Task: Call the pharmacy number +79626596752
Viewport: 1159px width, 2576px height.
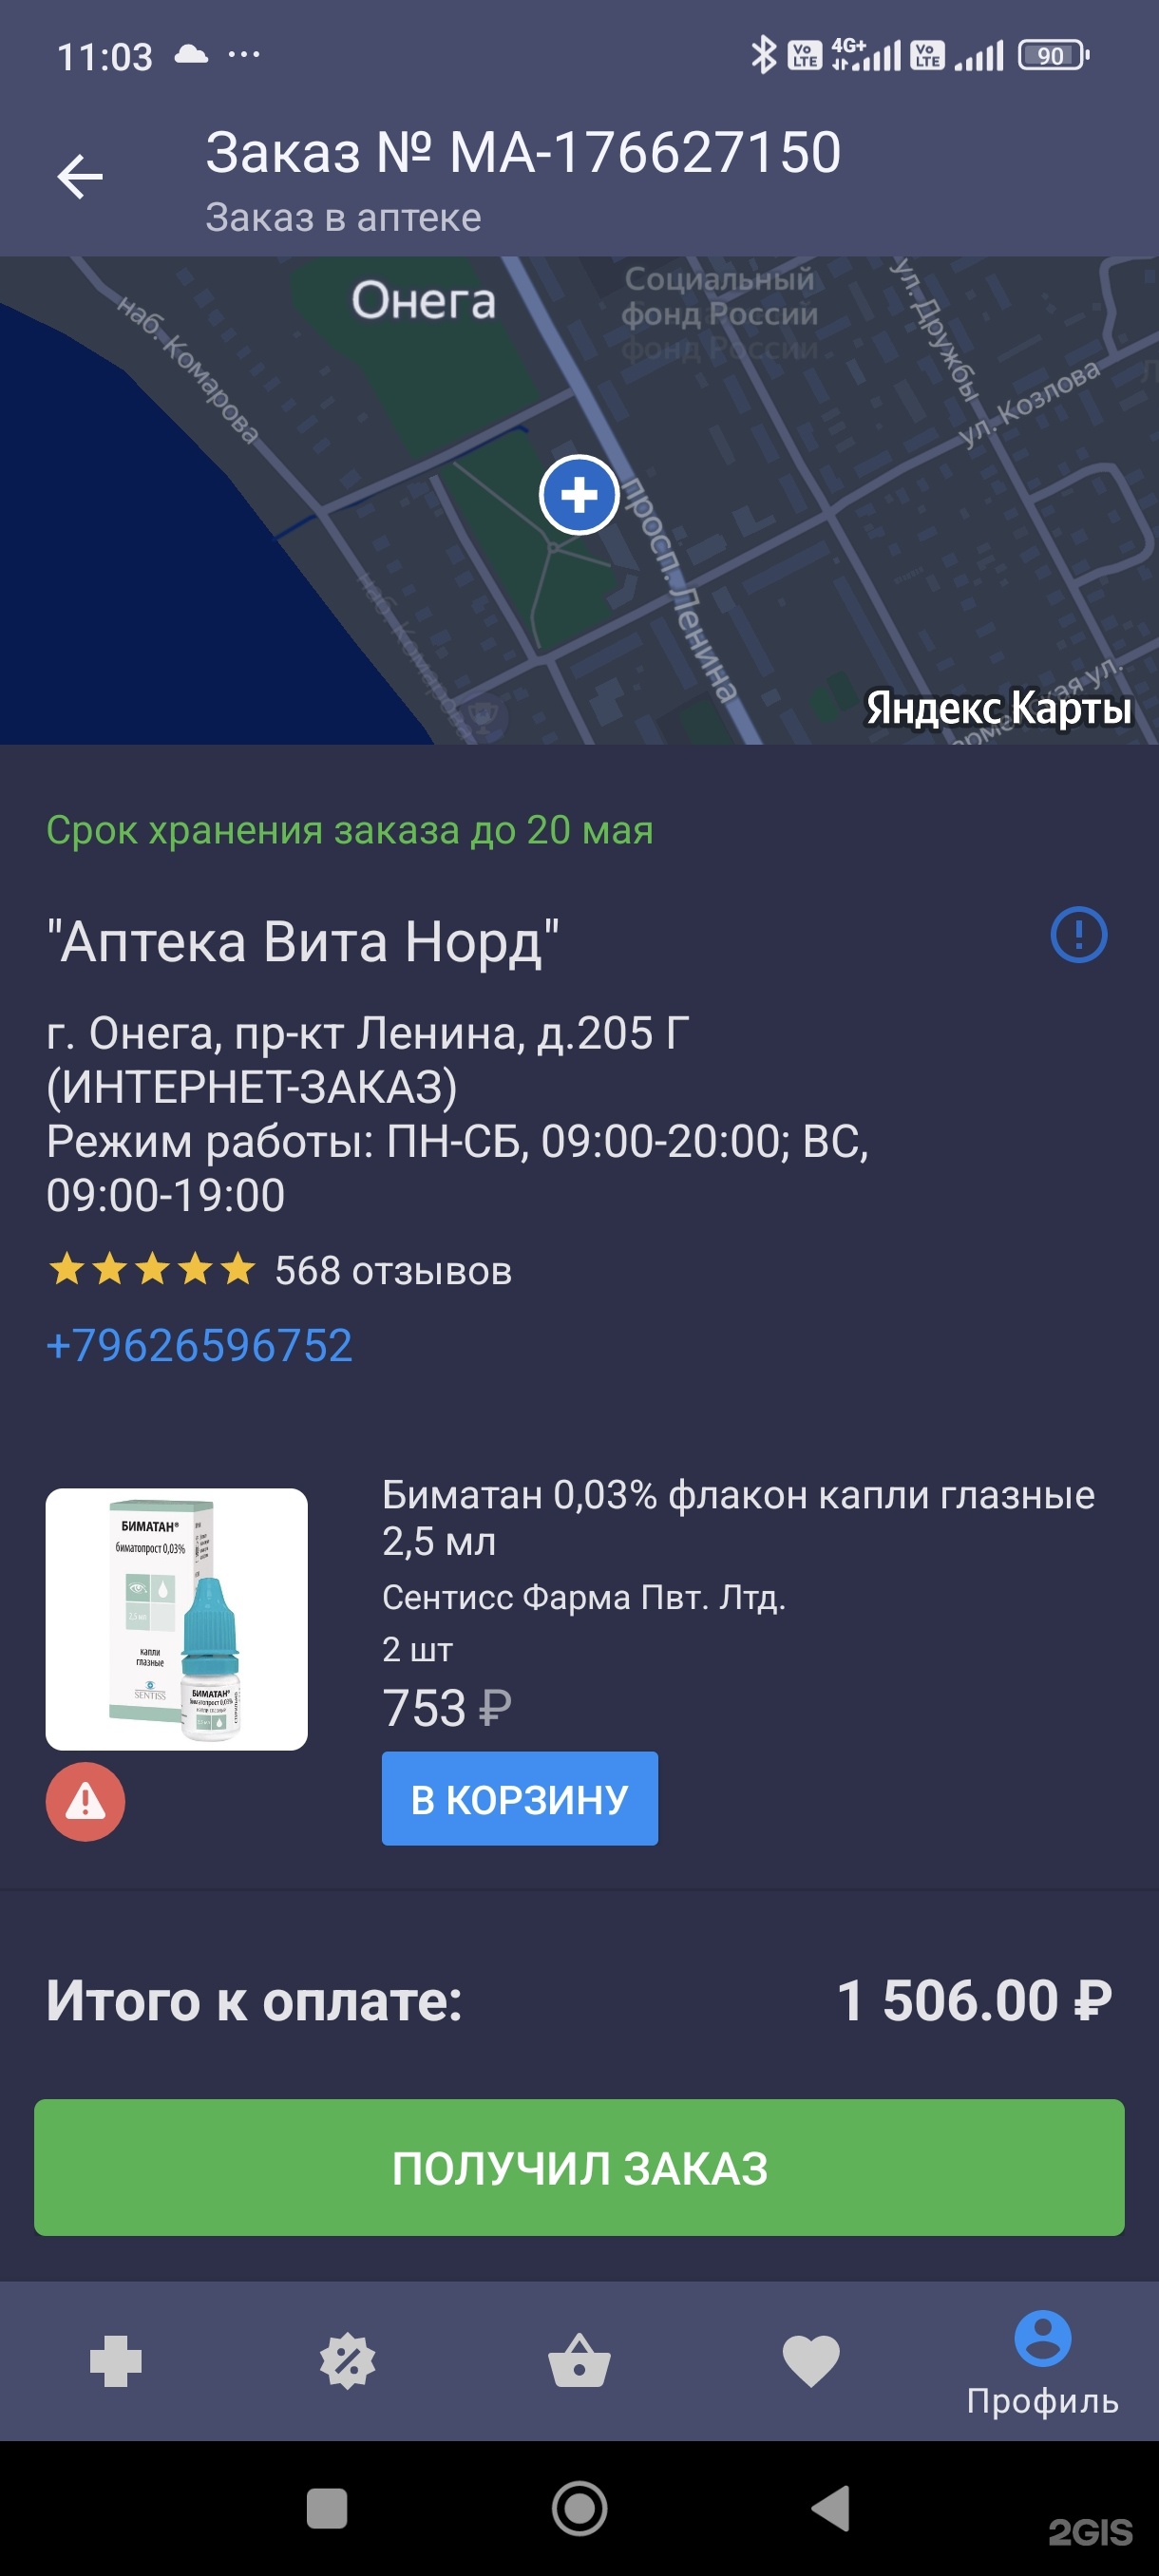Action: [199, 1345]
